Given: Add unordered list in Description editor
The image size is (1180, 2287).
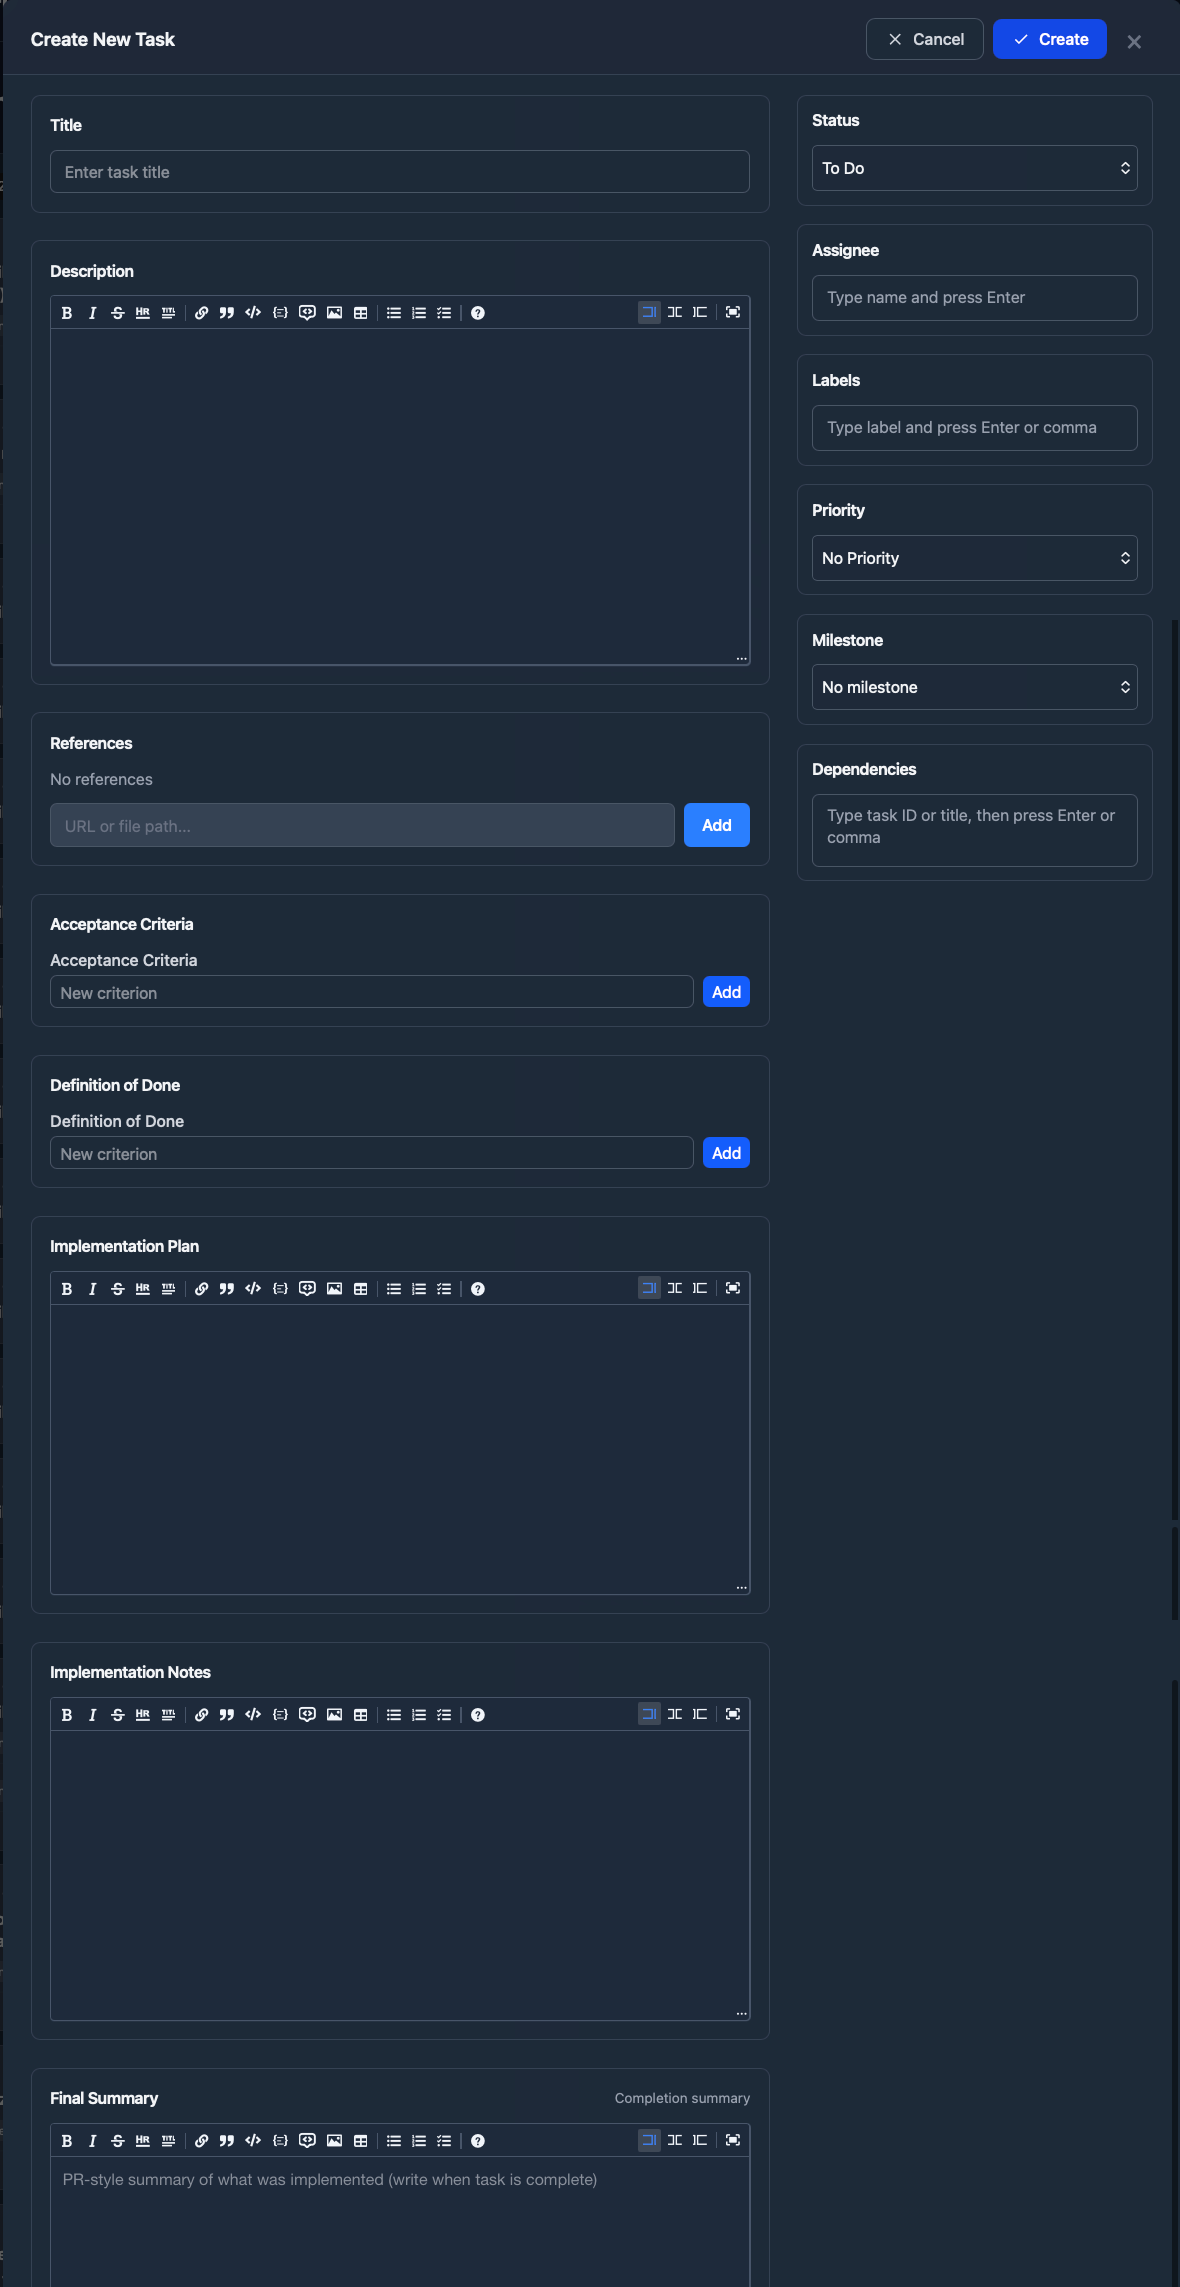Looking at the screenshot, I should coord(394,313).
